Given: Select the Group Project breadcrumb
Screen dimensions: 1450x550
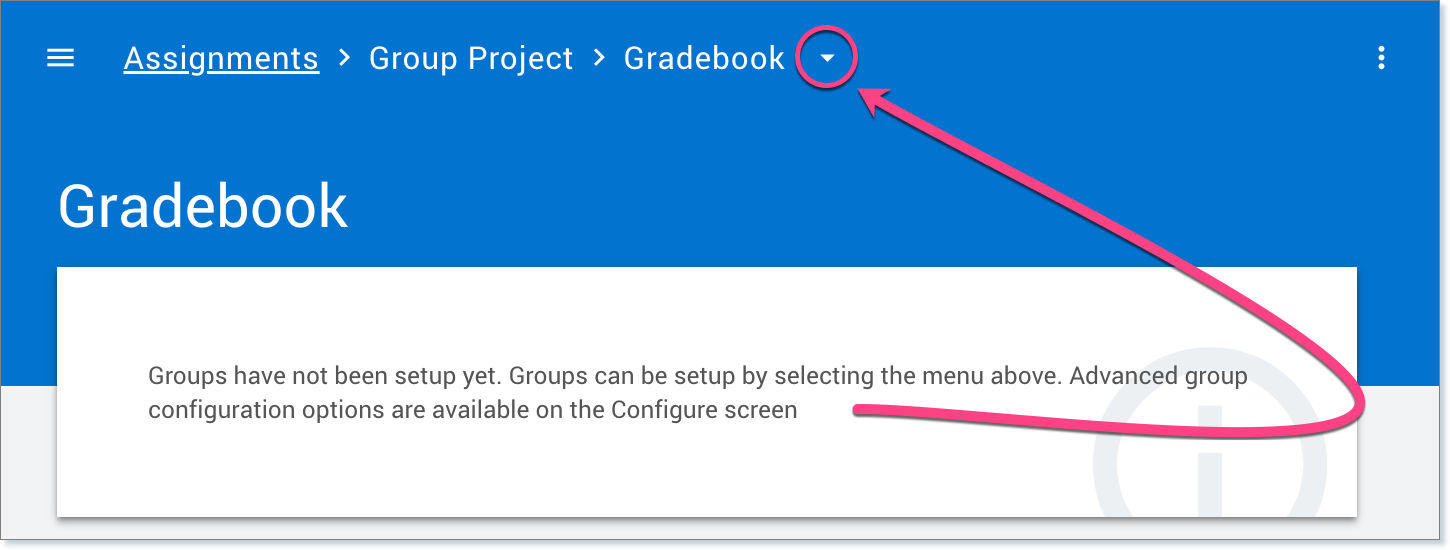Looking at the screenshot, I should click(x=471, y=59).
